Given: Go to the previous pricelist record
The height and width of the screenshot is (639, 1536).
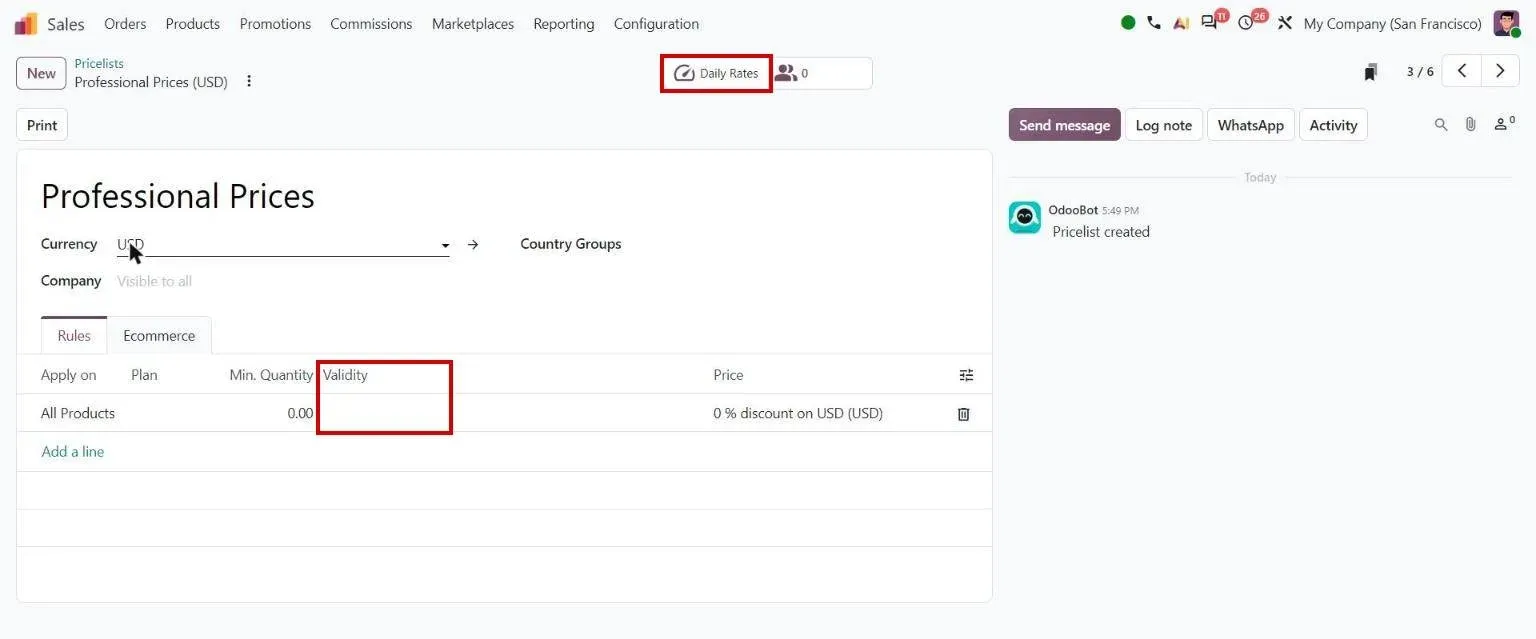Looking at the screenshot, I should 1462,71.
